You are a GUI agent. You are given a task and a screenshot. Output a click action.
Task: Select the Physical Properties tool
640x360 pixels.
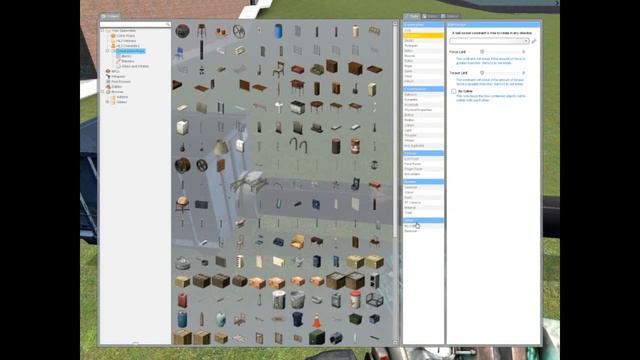(423, 110)
